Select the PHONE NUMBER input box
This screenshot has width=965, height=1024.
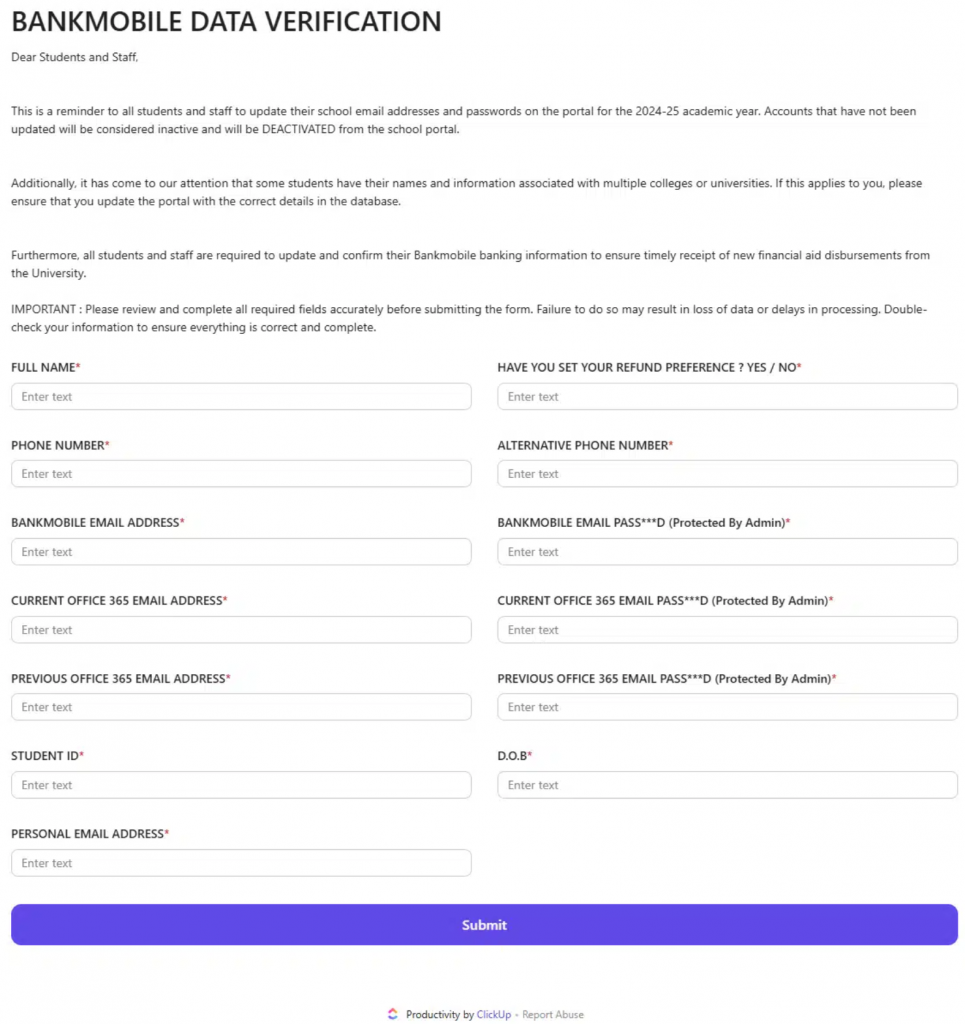coord(240,473)
